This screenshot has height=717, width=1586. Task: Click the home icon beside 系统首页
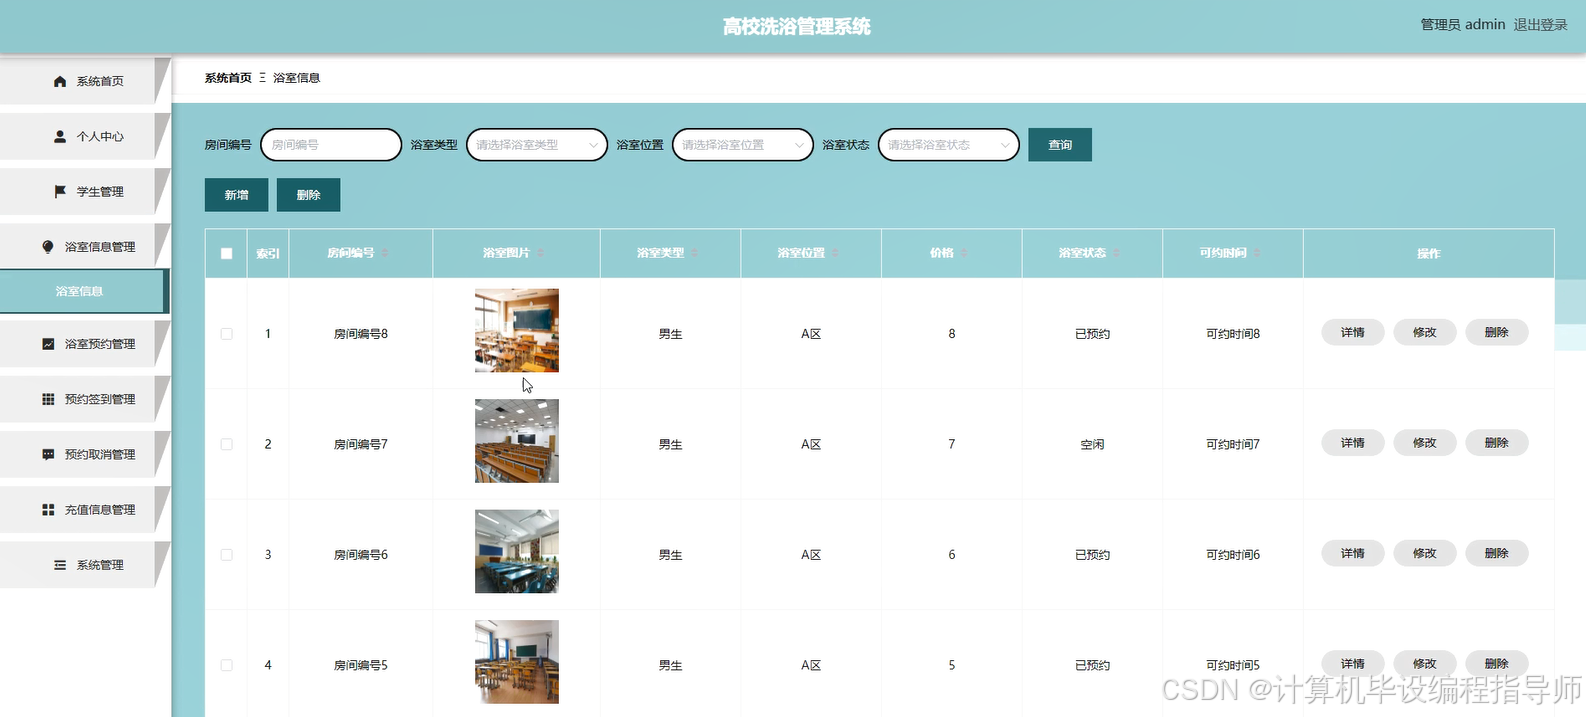pos(60,81)
